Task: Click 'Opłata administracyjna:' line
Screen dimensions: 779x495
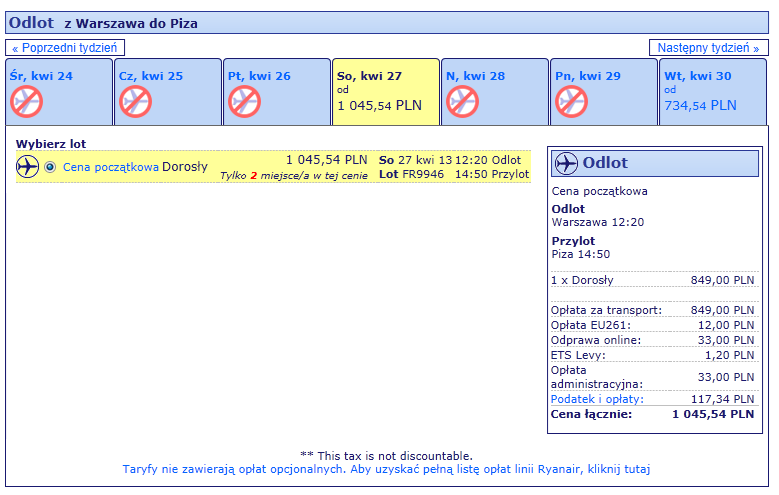Action: point(654,377)
